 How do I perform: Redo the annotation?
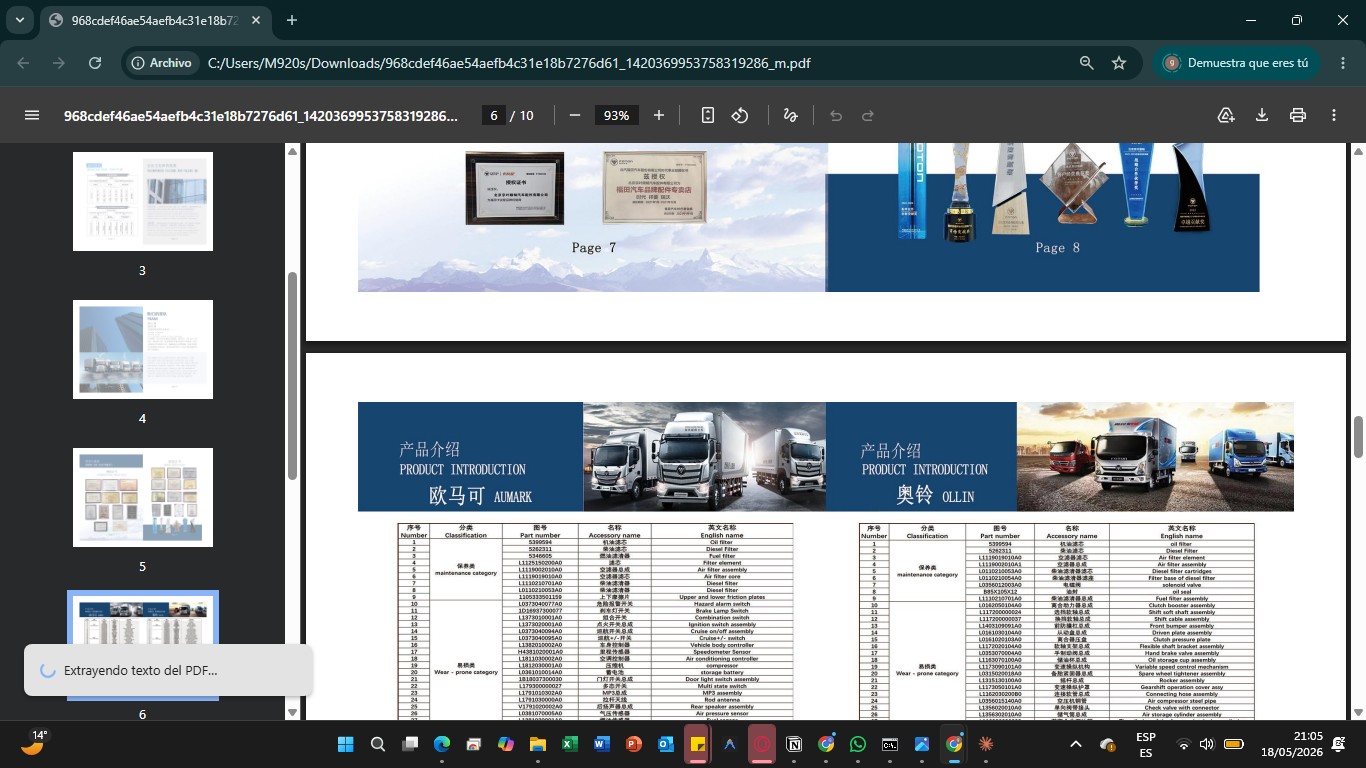[868, 115]
